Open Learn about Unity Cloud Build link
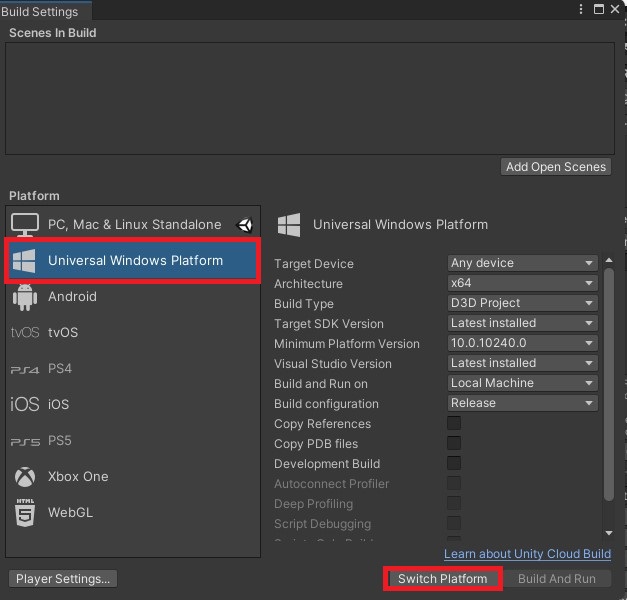The width and height of the screenshot is (627, 600). [x=527, y=554]
